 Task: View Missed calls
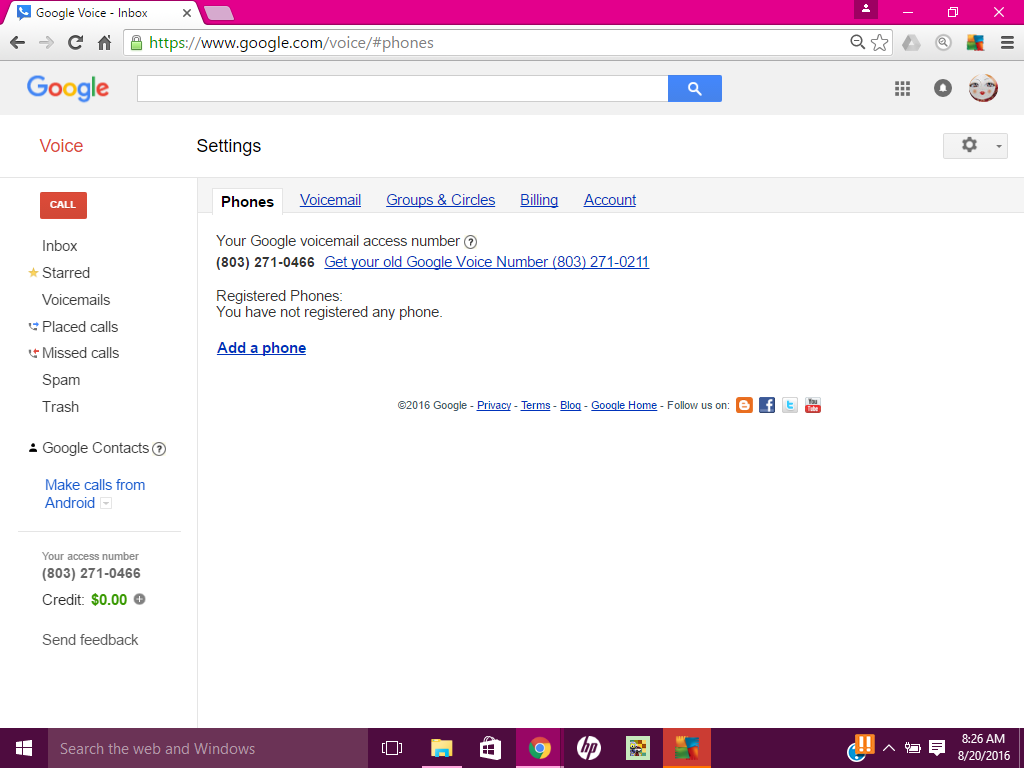pos(80,353)
